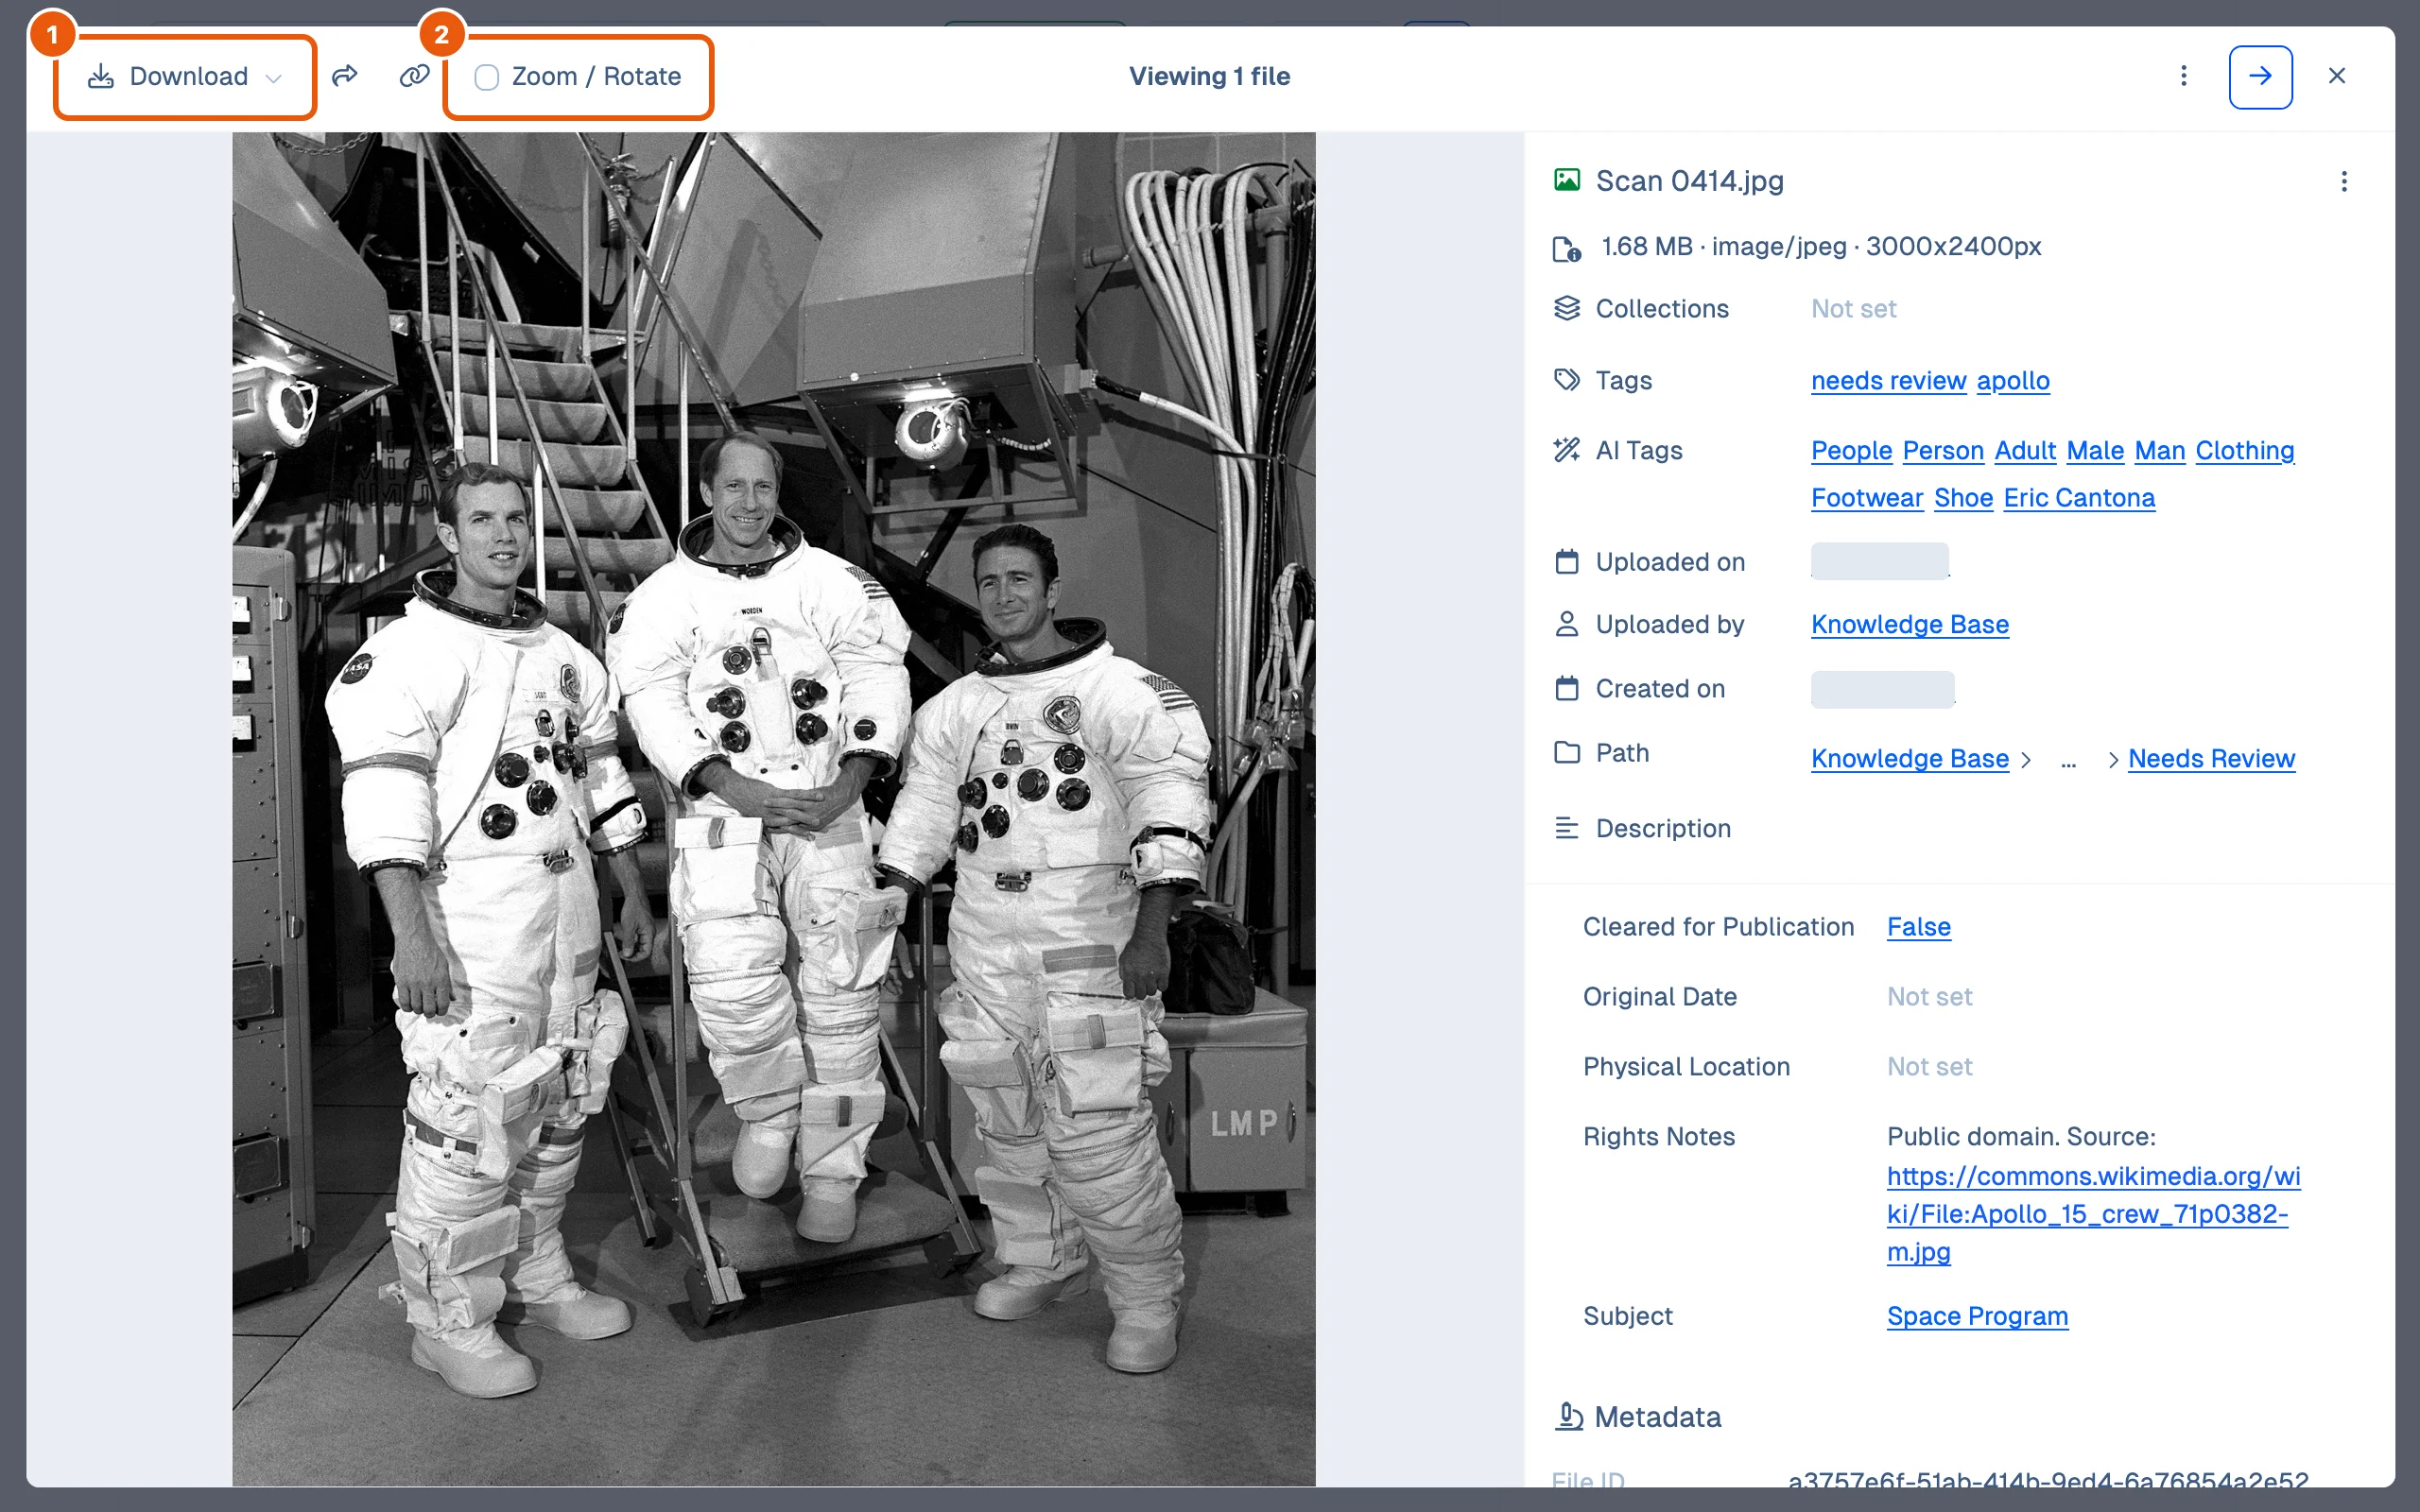
Task: Select the Adult AI tag
Action: pyautogui.click(x=2024, y=451)
